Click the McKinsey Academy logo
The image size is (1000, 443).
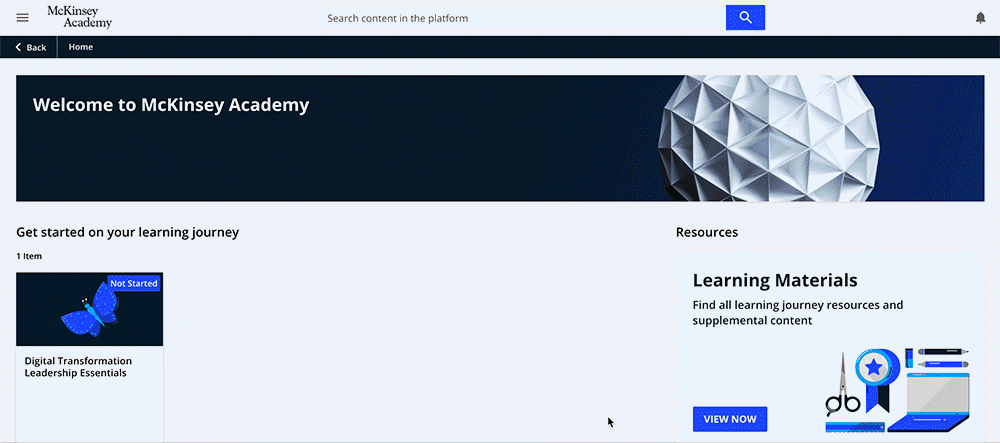pyautogui.click(x=79, y=17)
